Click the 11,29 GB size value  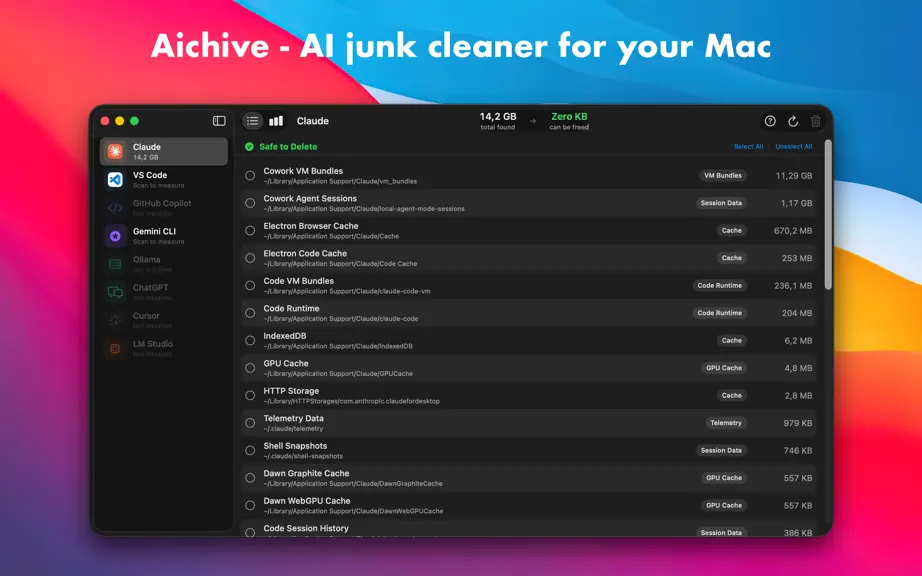794,176
